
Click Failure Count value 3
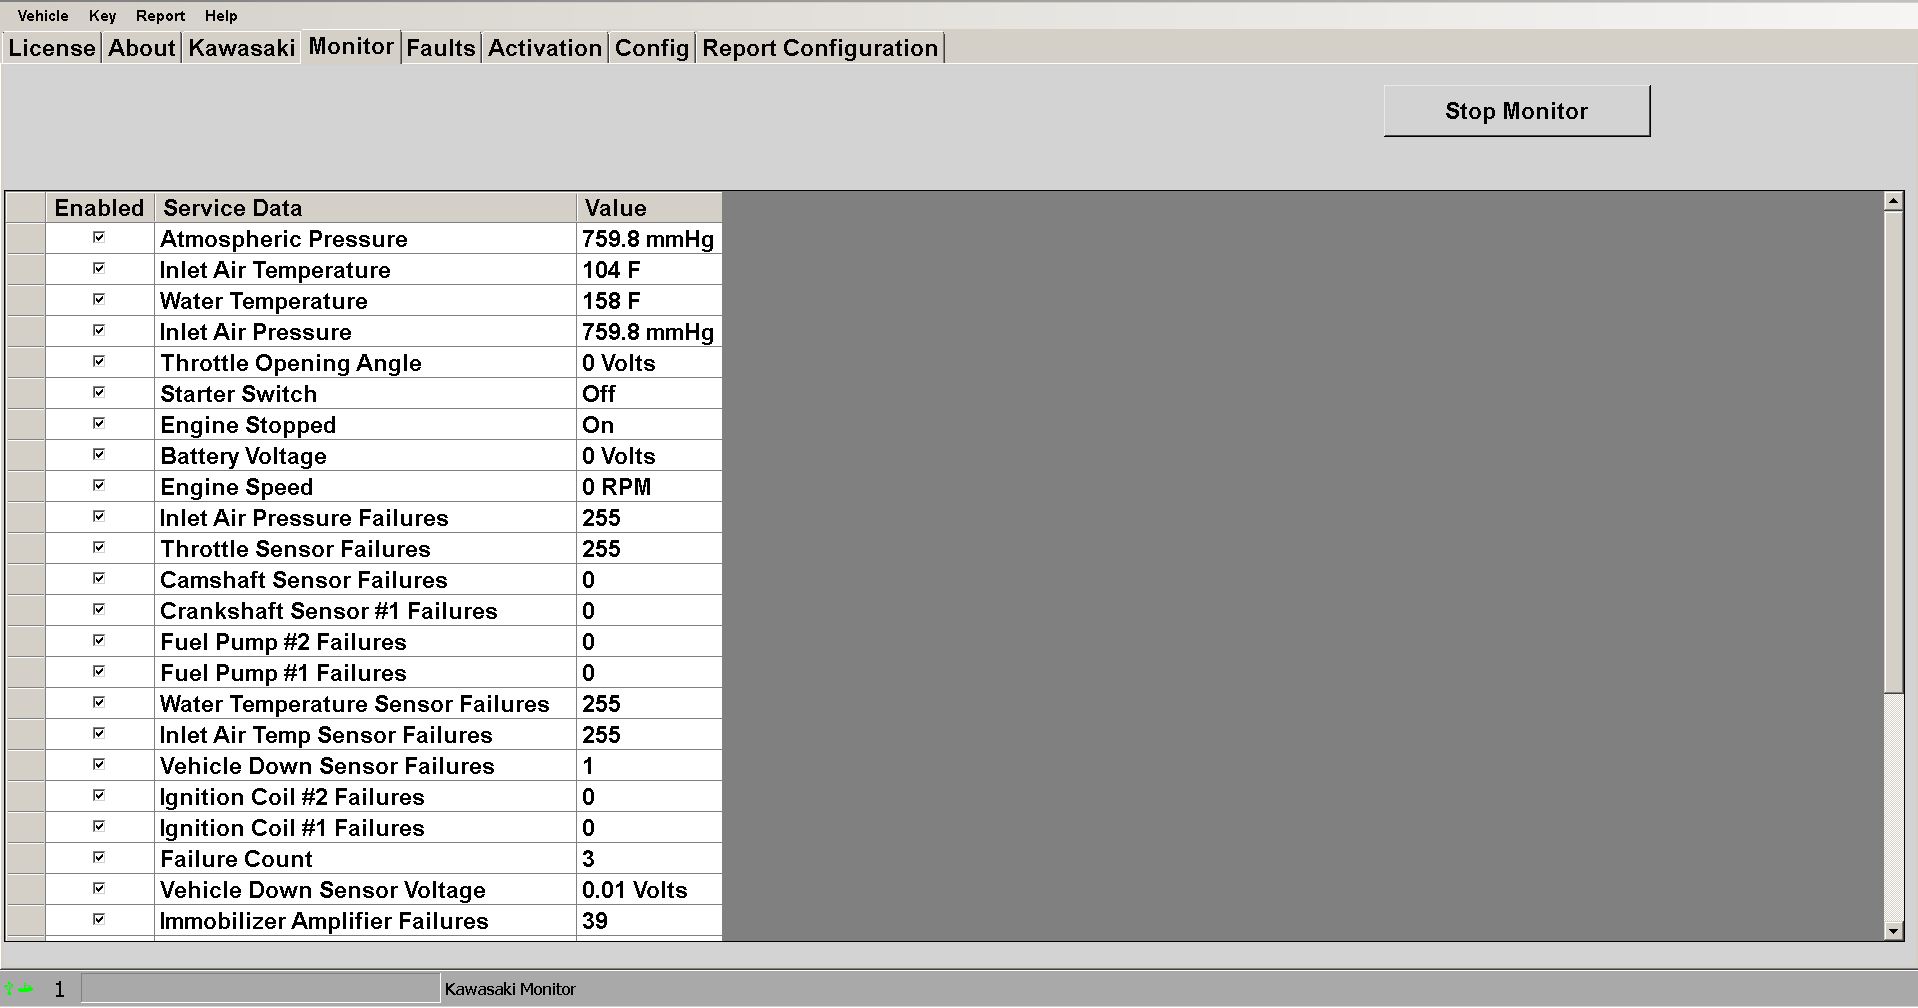point(588,859)
